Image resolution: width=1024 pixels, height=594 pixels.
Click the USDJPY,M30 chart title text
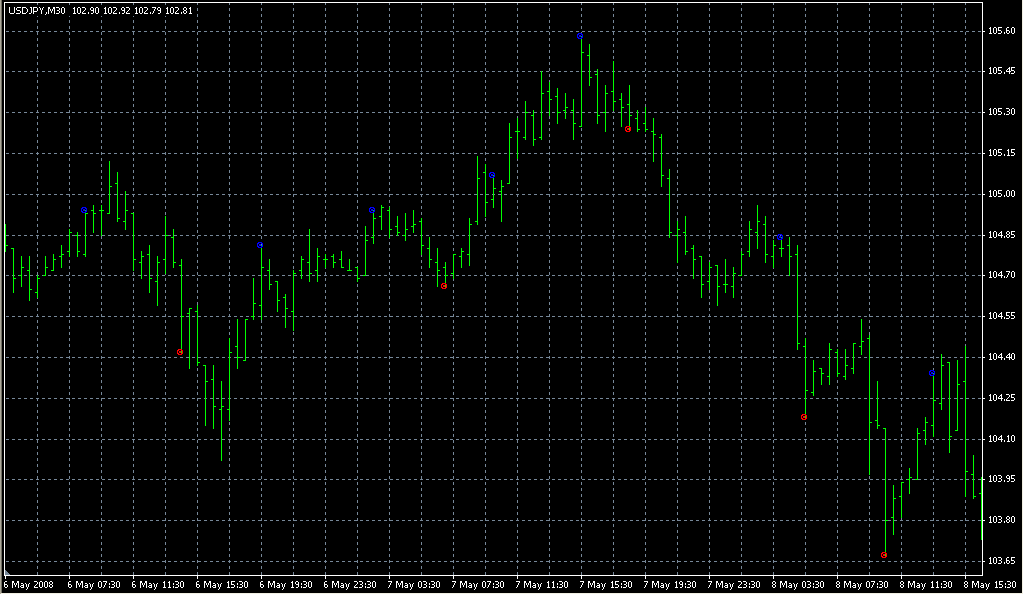(x=37, y=10)
